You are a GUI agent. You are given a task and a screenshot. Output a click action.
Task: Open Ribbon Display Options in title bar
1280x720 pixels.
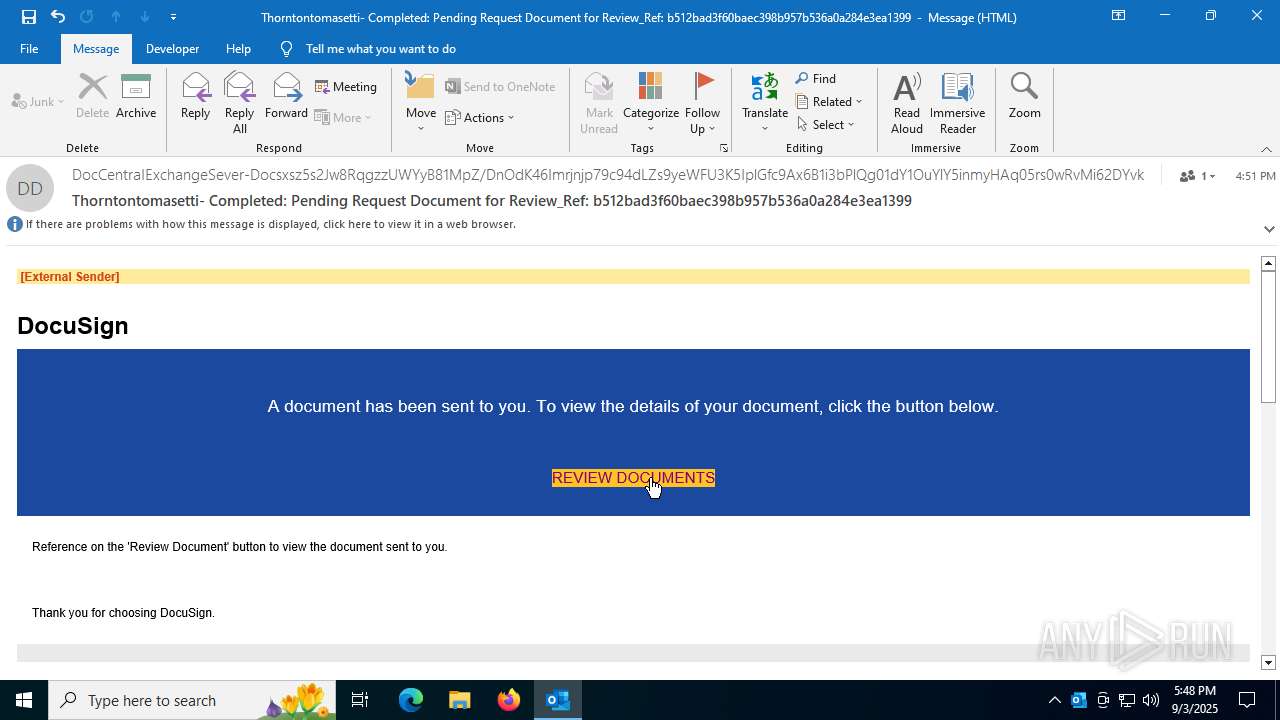pos(1118,16)
